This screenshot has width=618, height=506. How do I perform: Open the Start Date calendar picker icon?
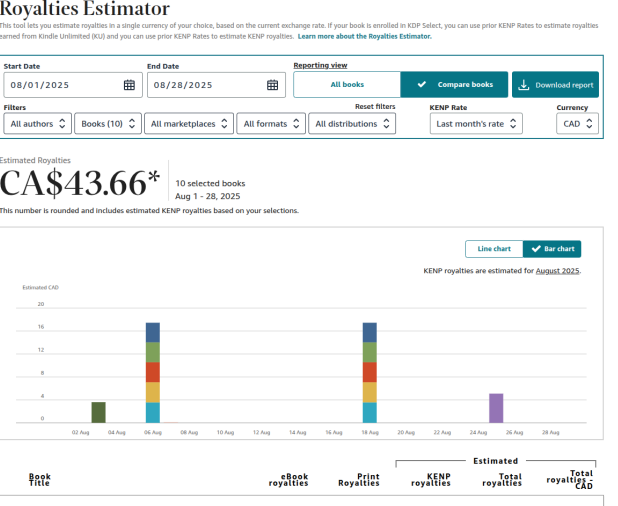129,85
